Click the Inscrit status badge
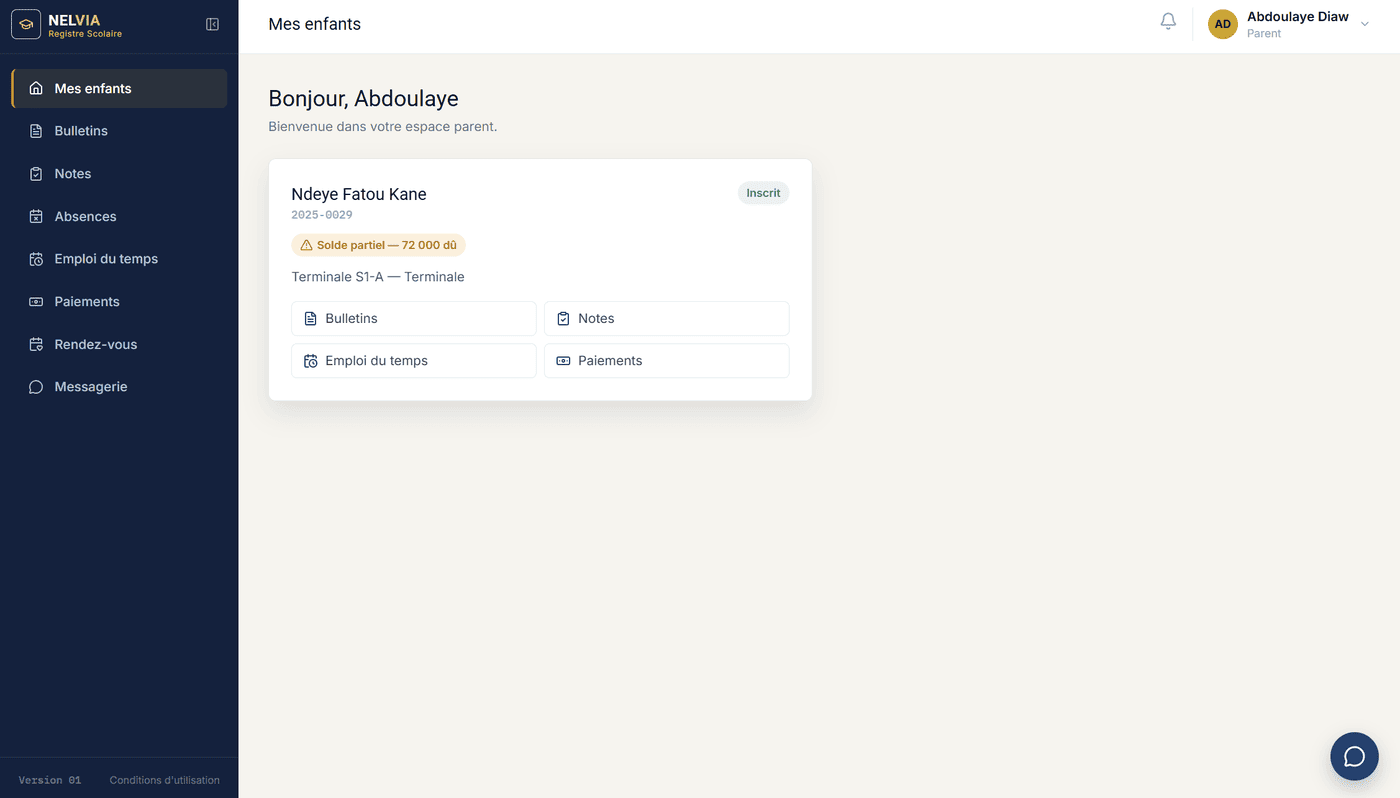The image size is (1400, 798). click(x=763, y=193)
